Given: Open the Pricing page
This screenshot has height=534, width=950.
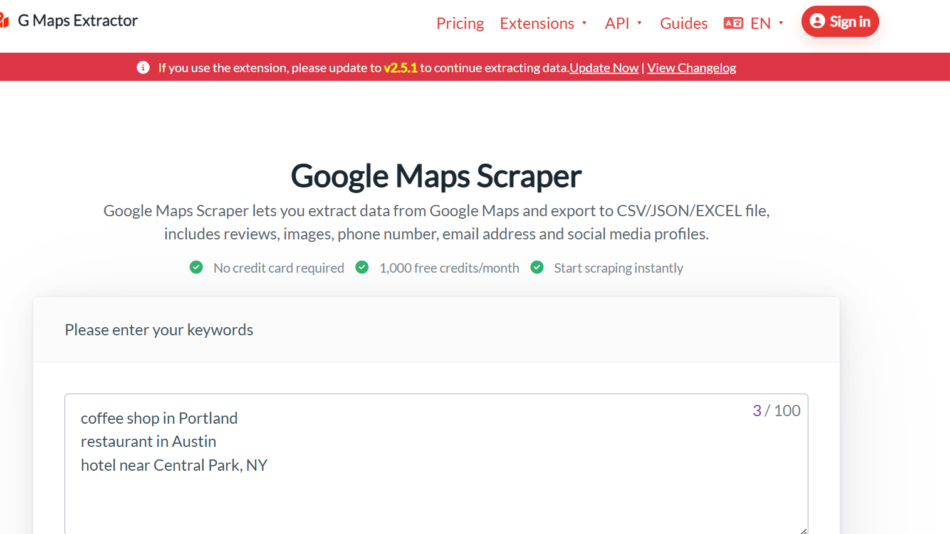Looking at the screenshot, I should pyautogui.click(x=460, y=23).
